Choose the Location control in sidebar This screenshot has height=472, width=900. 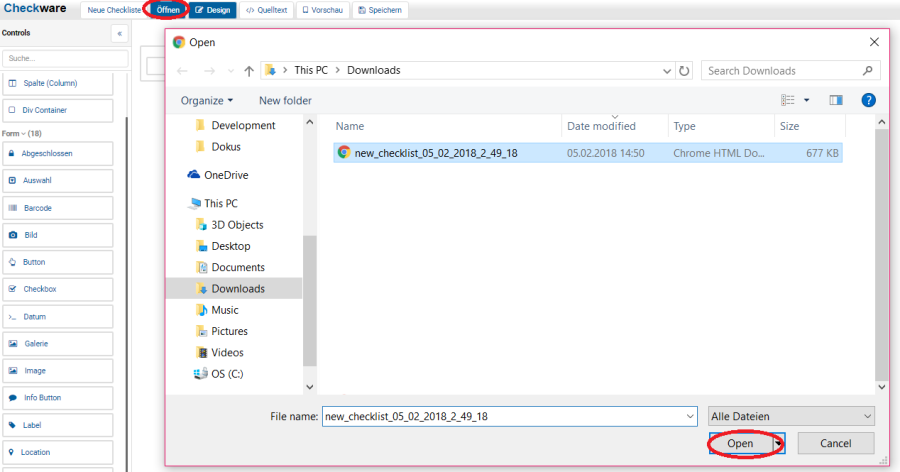click(57, 452)
